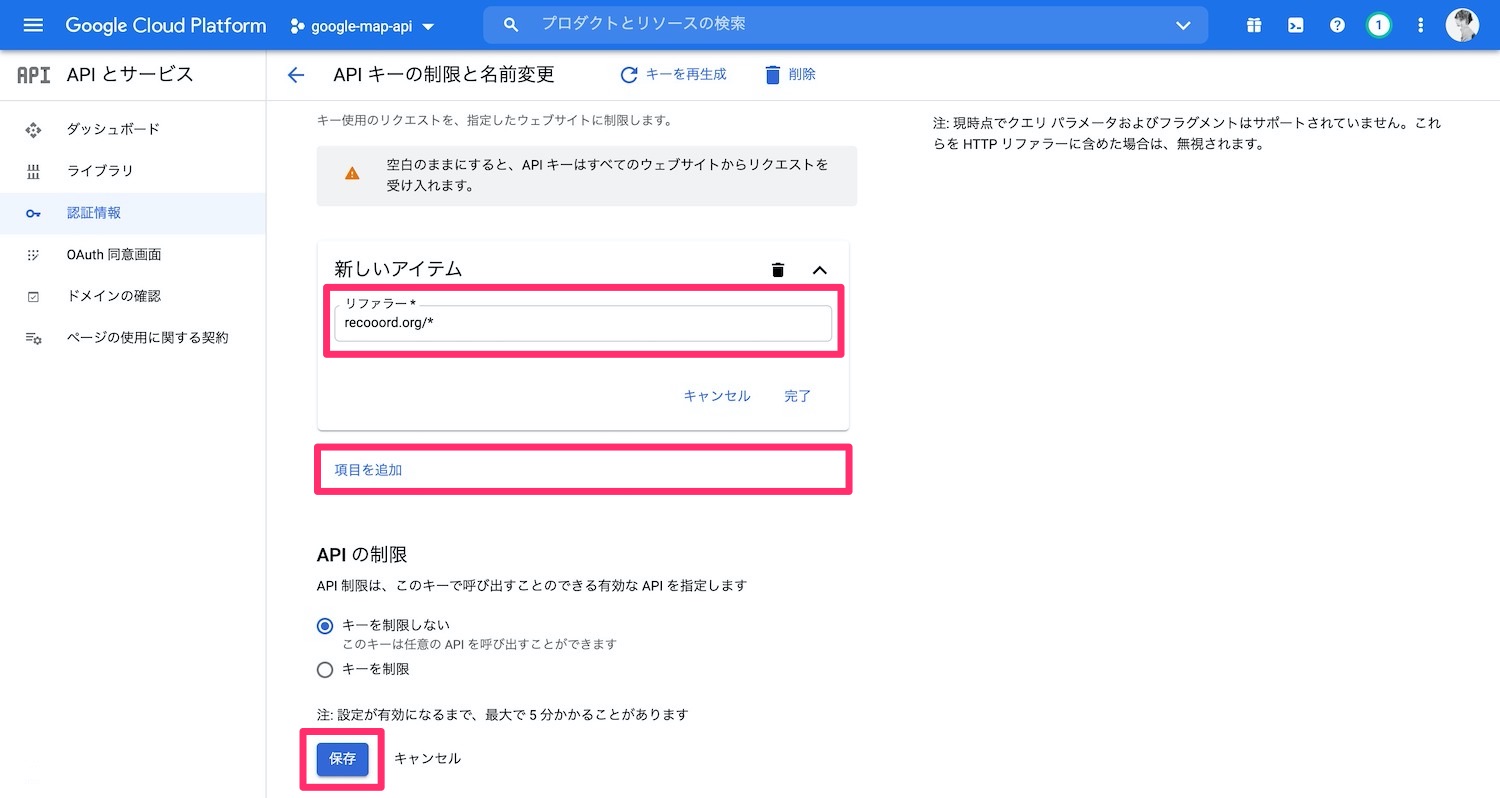Open the notifications icon showing one alert
This screenshot has height=798, width=1500.
(x=1379, y=25)
